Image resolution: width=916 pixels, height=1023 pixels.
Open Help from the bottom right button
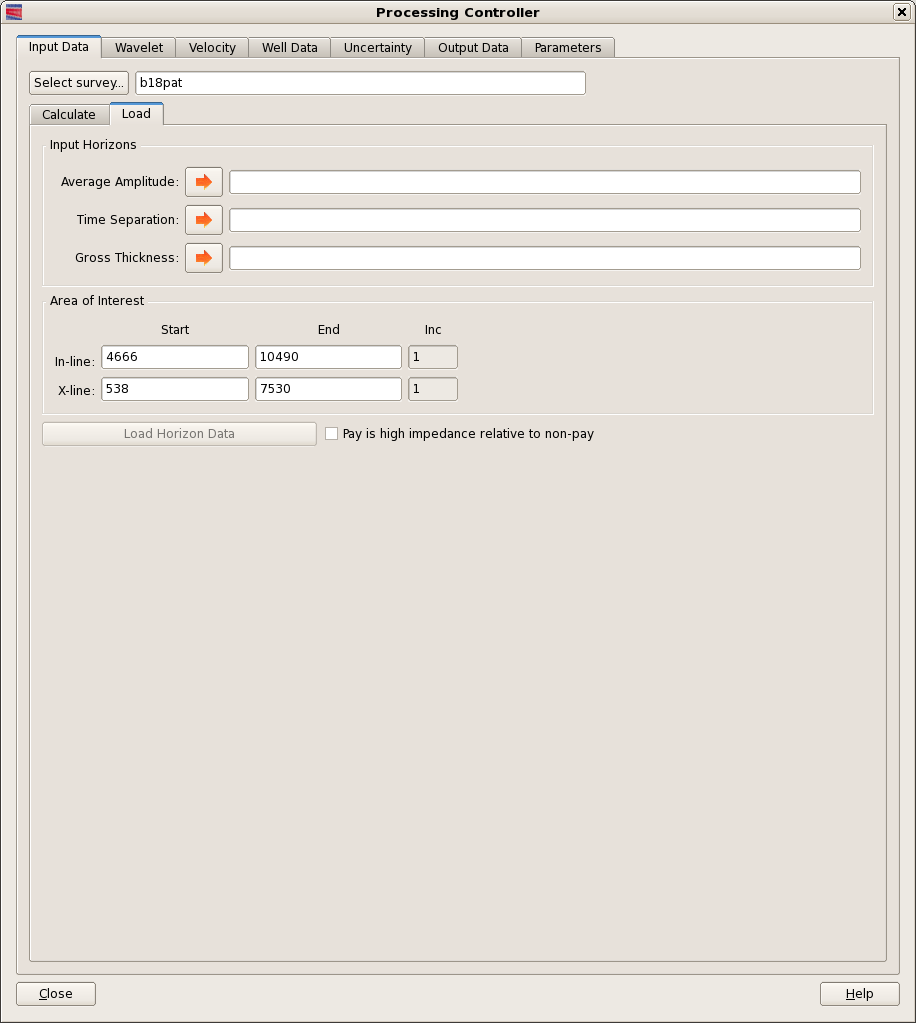859,994
